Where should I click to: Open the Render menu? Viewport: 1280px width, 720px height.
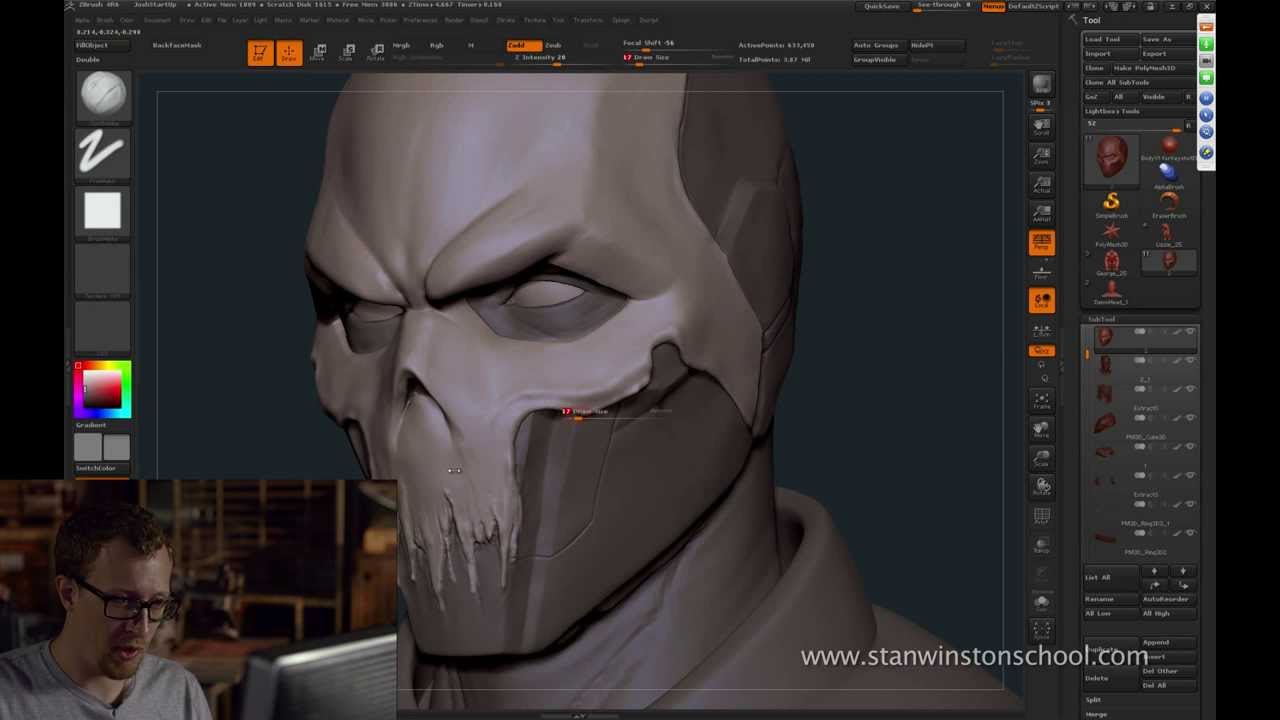pyautogui.click(x=454, y=20)
